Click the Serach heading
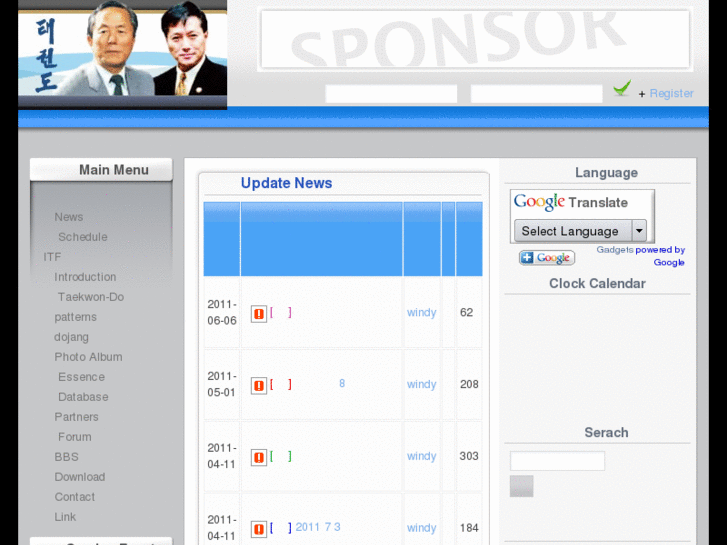 point(606,432)
